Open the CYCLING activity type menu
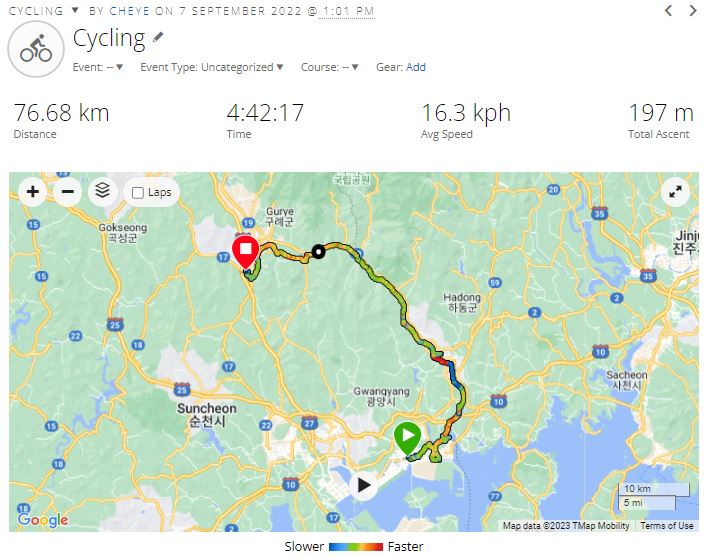The width and height of the screenshot is (710, 557). pyautogui.click(x=44, y=11)
